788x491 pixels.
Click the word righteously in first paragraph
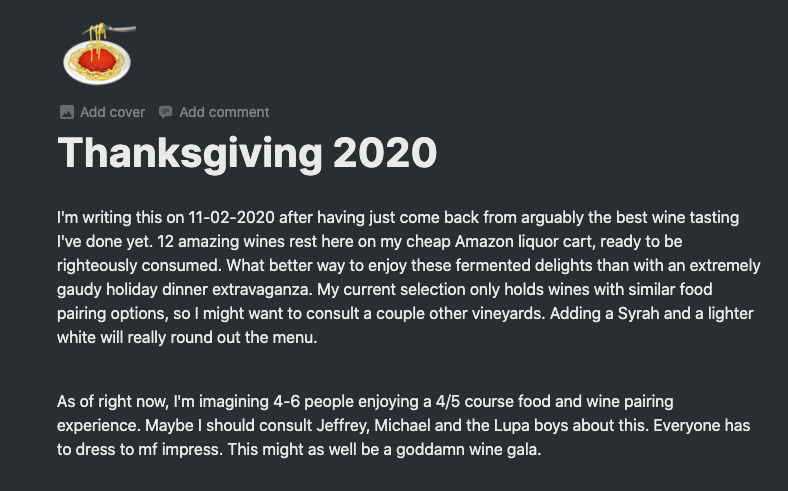[103, 266]
